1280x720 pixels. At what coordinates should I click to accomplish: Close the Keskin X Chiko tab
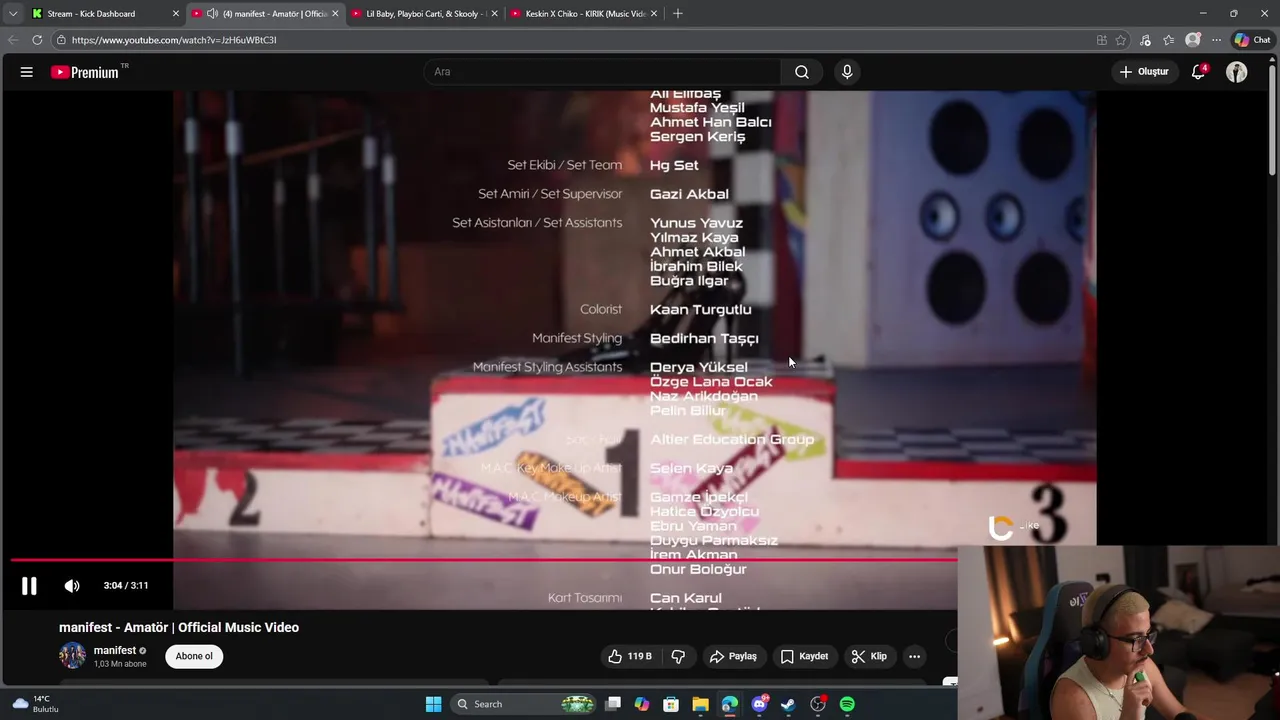click(x=655, y=14)
